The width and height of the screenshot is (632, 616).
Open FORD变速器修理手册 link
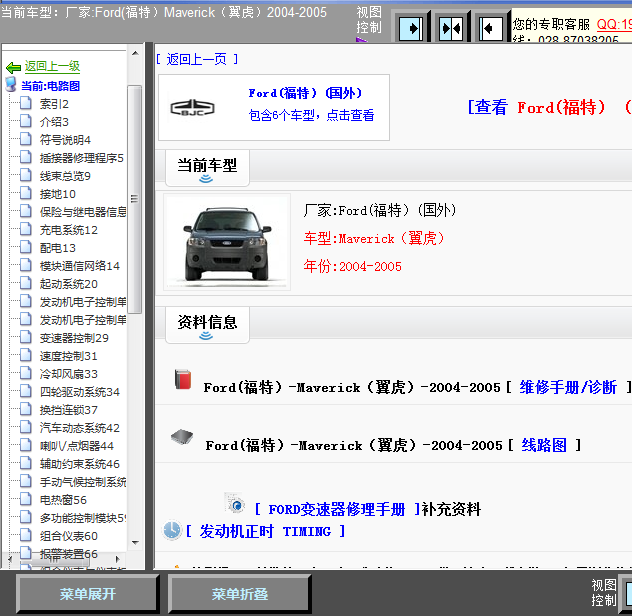[x=337, y=509]
